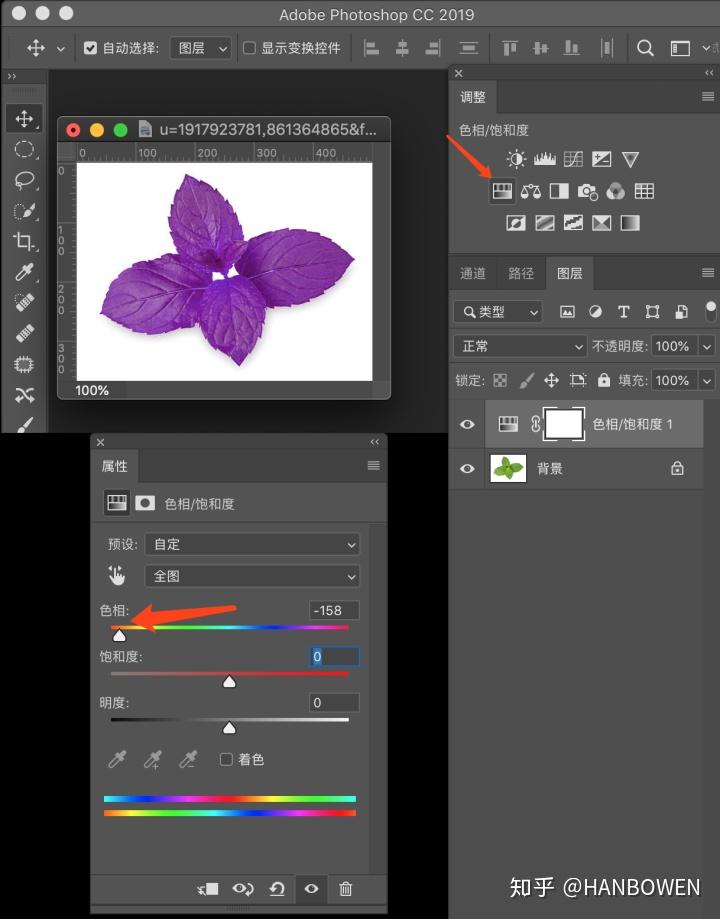Click the Lightness slider handle
The width and height of the screenshot is (720, 919).
(x=229, y=727)
